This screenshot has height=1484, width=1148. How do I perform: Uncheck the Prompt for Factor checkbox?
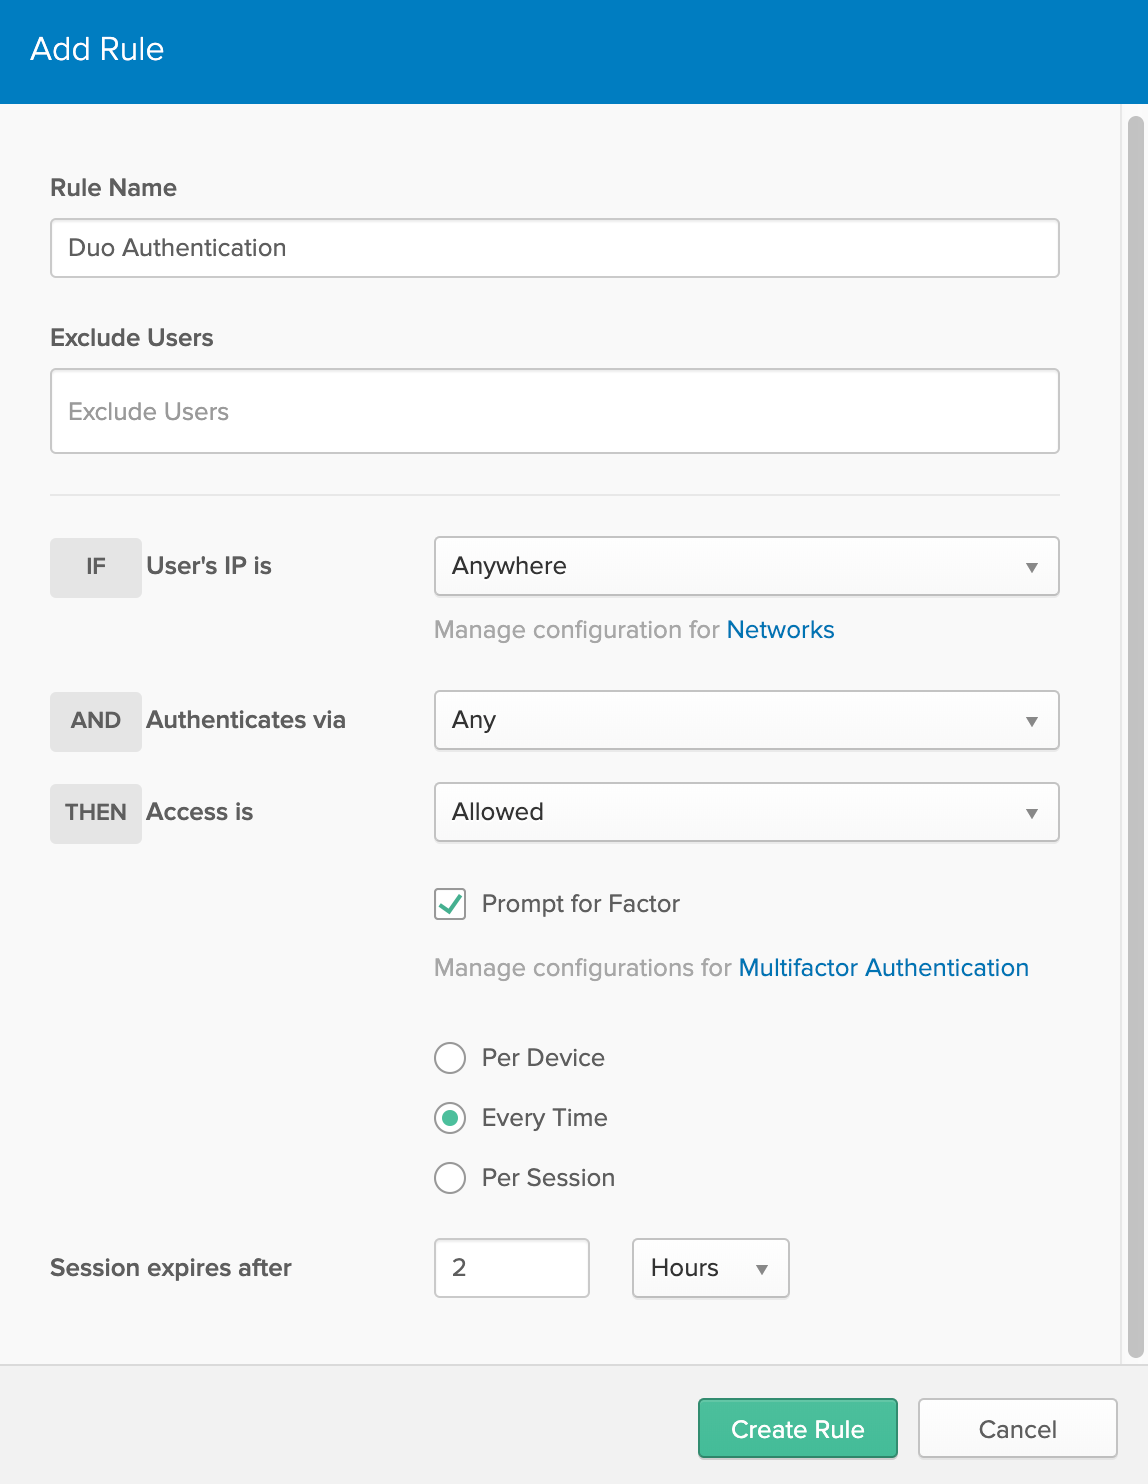tap(450, 904)
